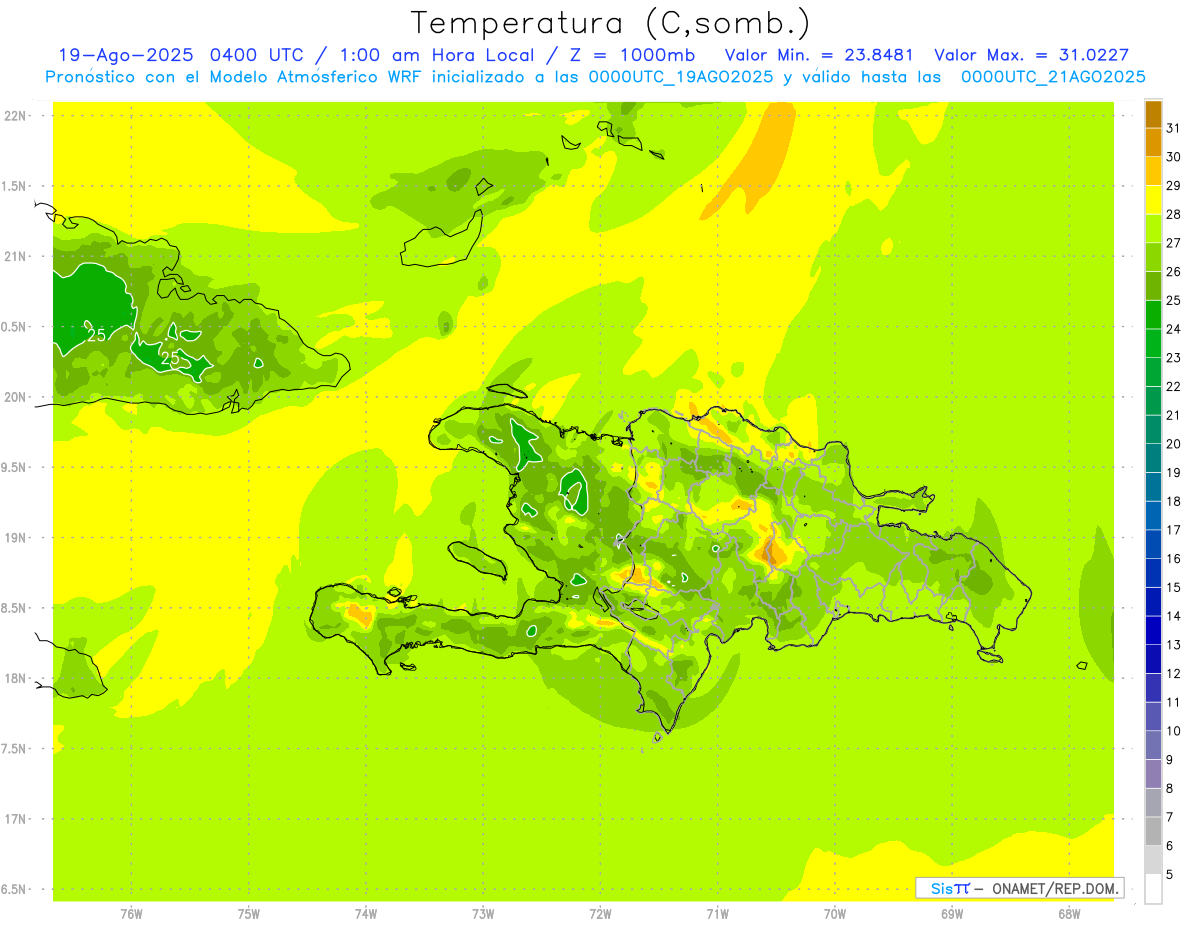Click the green legend swatch between 24 and 25
The width and height of the screenshot is (1200, 927).
pos(1153,314)
